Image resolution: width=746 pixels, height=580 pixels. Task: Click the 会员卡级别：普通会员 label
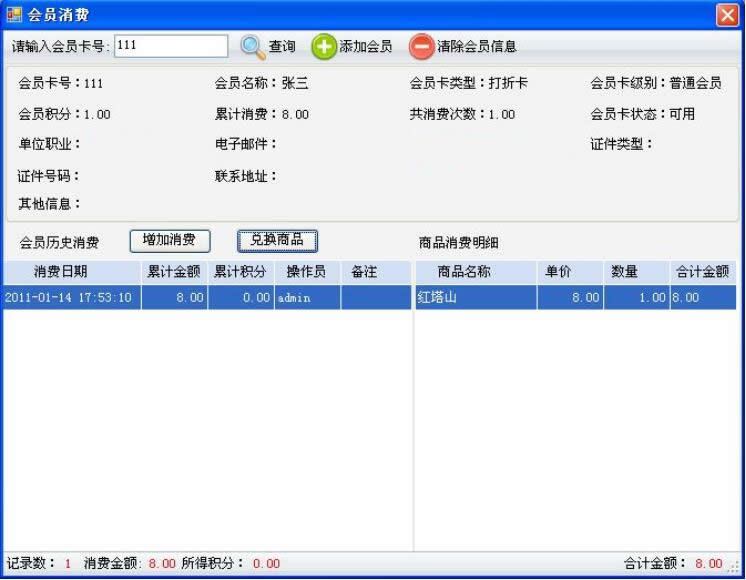(656, 83)
